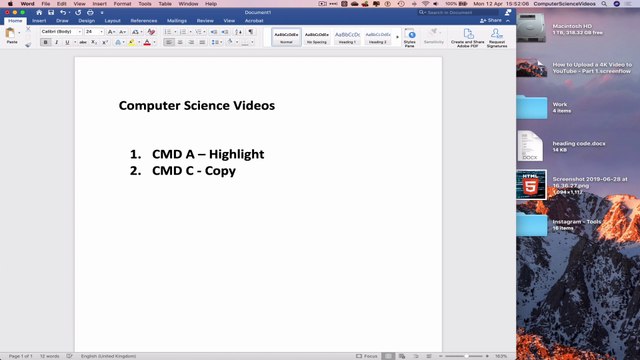Open Spotlight search in menu bar
Image resolution: width=640 pixels, height=360 pixels.
604,4
